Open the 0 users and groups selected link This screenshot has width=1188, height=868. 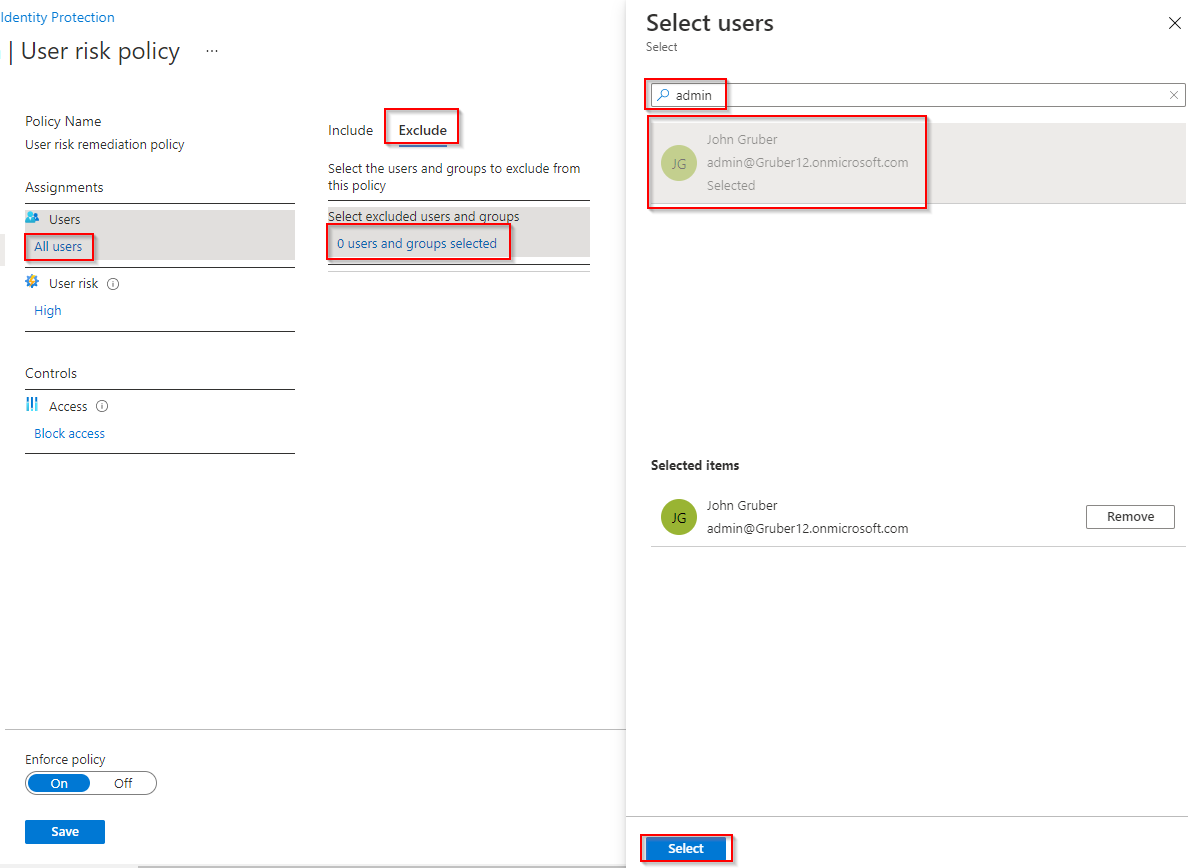418,242
